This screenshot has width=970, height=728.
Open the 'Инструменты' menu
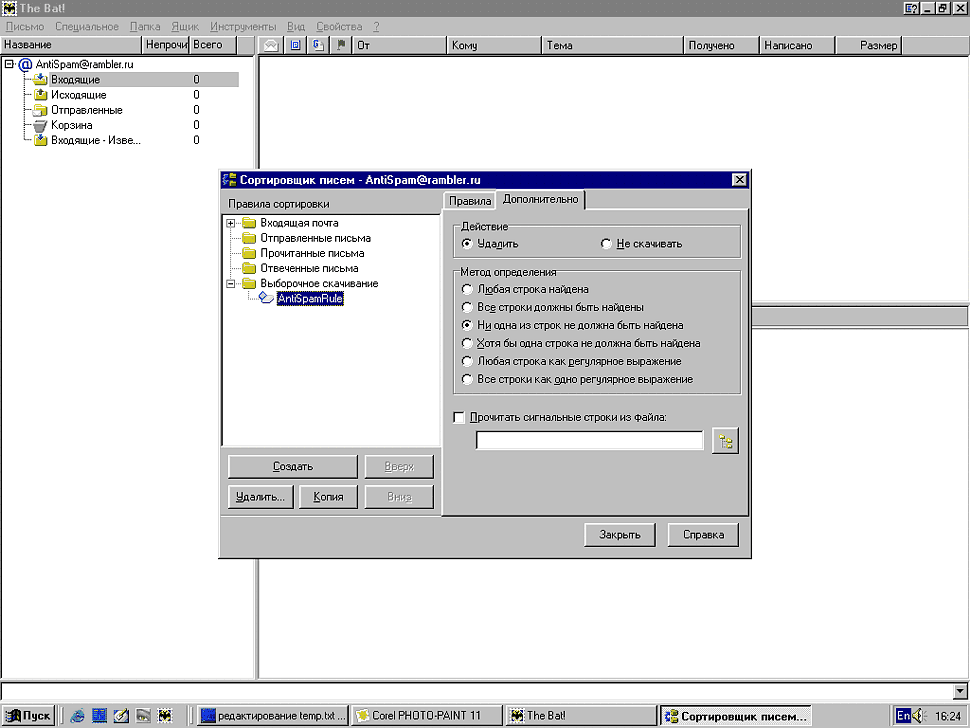[x=244, y=26]
